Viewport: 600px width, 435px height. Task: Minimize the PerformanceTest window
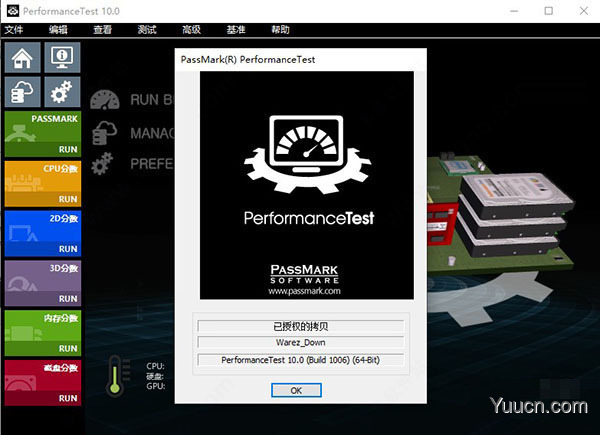tap(514, 11)
